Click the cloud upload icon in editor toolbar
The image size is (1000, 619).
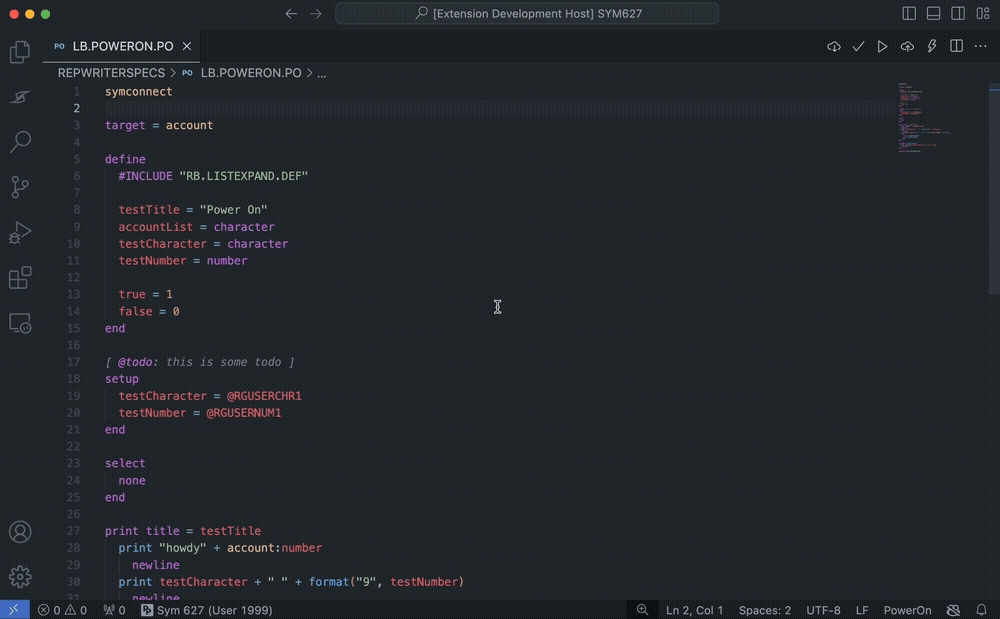[907, 47]
